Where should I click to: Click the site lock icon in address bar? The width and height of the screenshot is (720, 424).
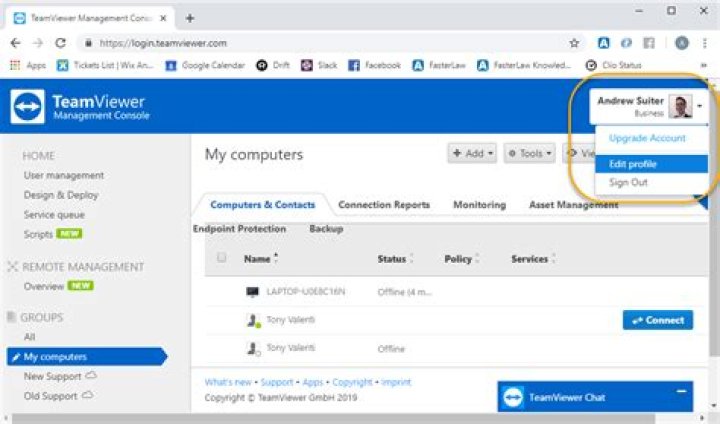tap(88, 43)
